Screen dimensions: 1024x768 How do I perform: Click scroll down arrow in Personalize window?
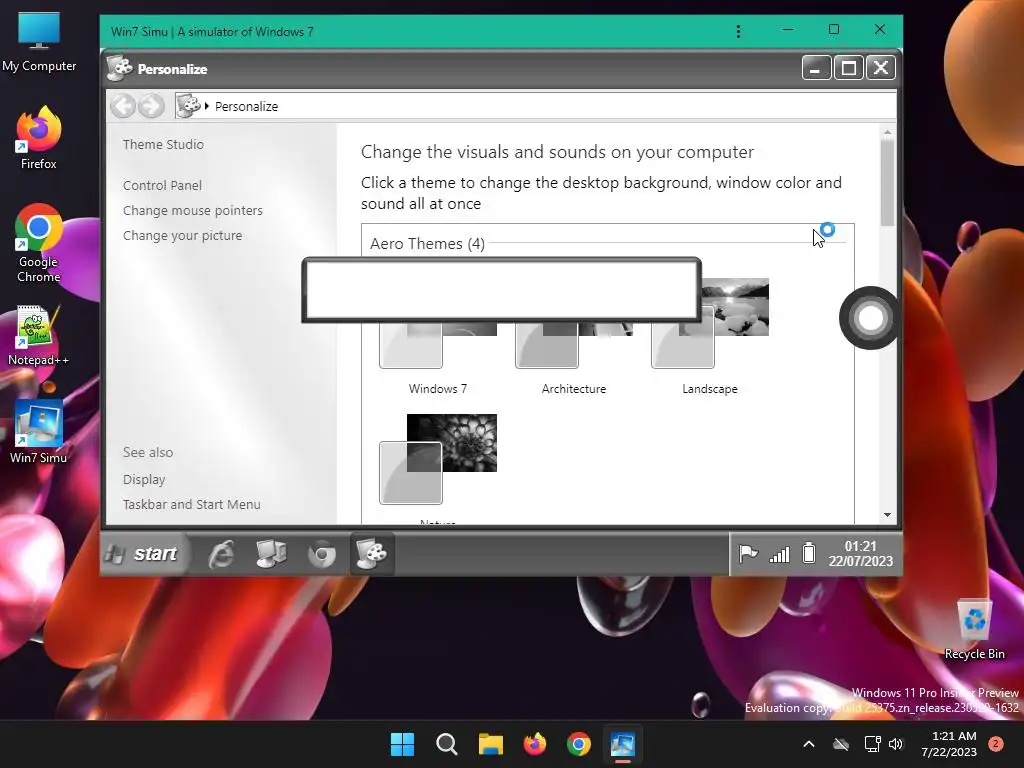[x=887, y=515]
